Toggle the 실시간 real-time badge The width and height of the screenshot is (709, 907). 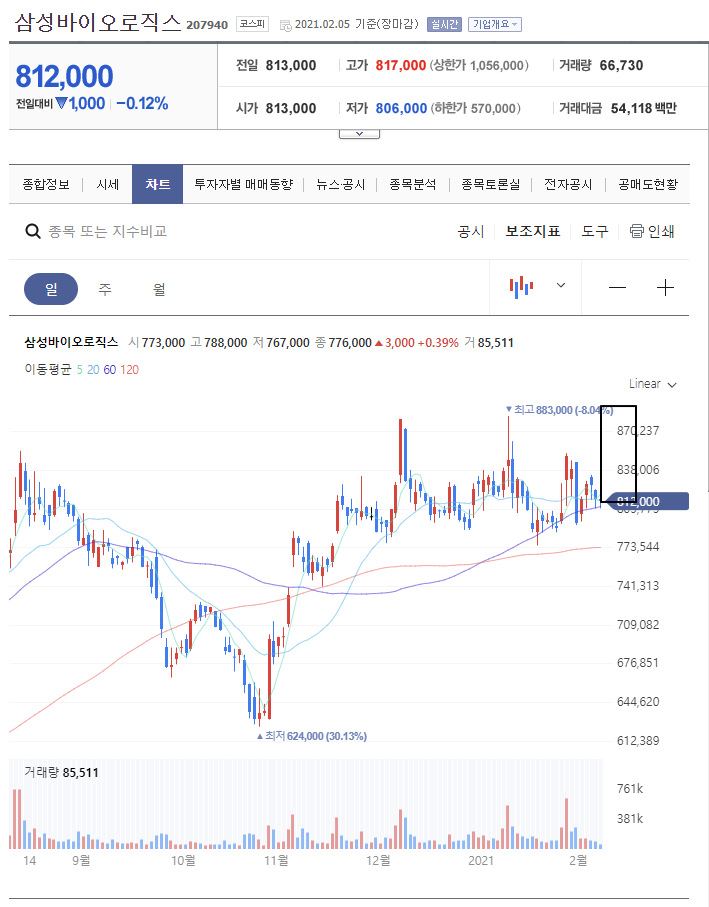[x=444, y=24]
